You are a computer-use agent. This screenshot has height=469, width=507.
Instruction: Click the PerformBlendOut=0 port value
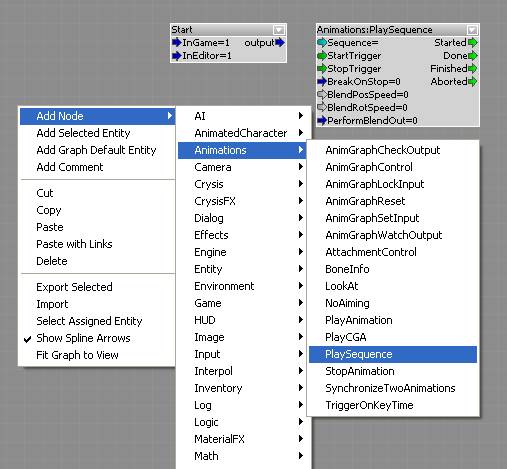point(372,121)
